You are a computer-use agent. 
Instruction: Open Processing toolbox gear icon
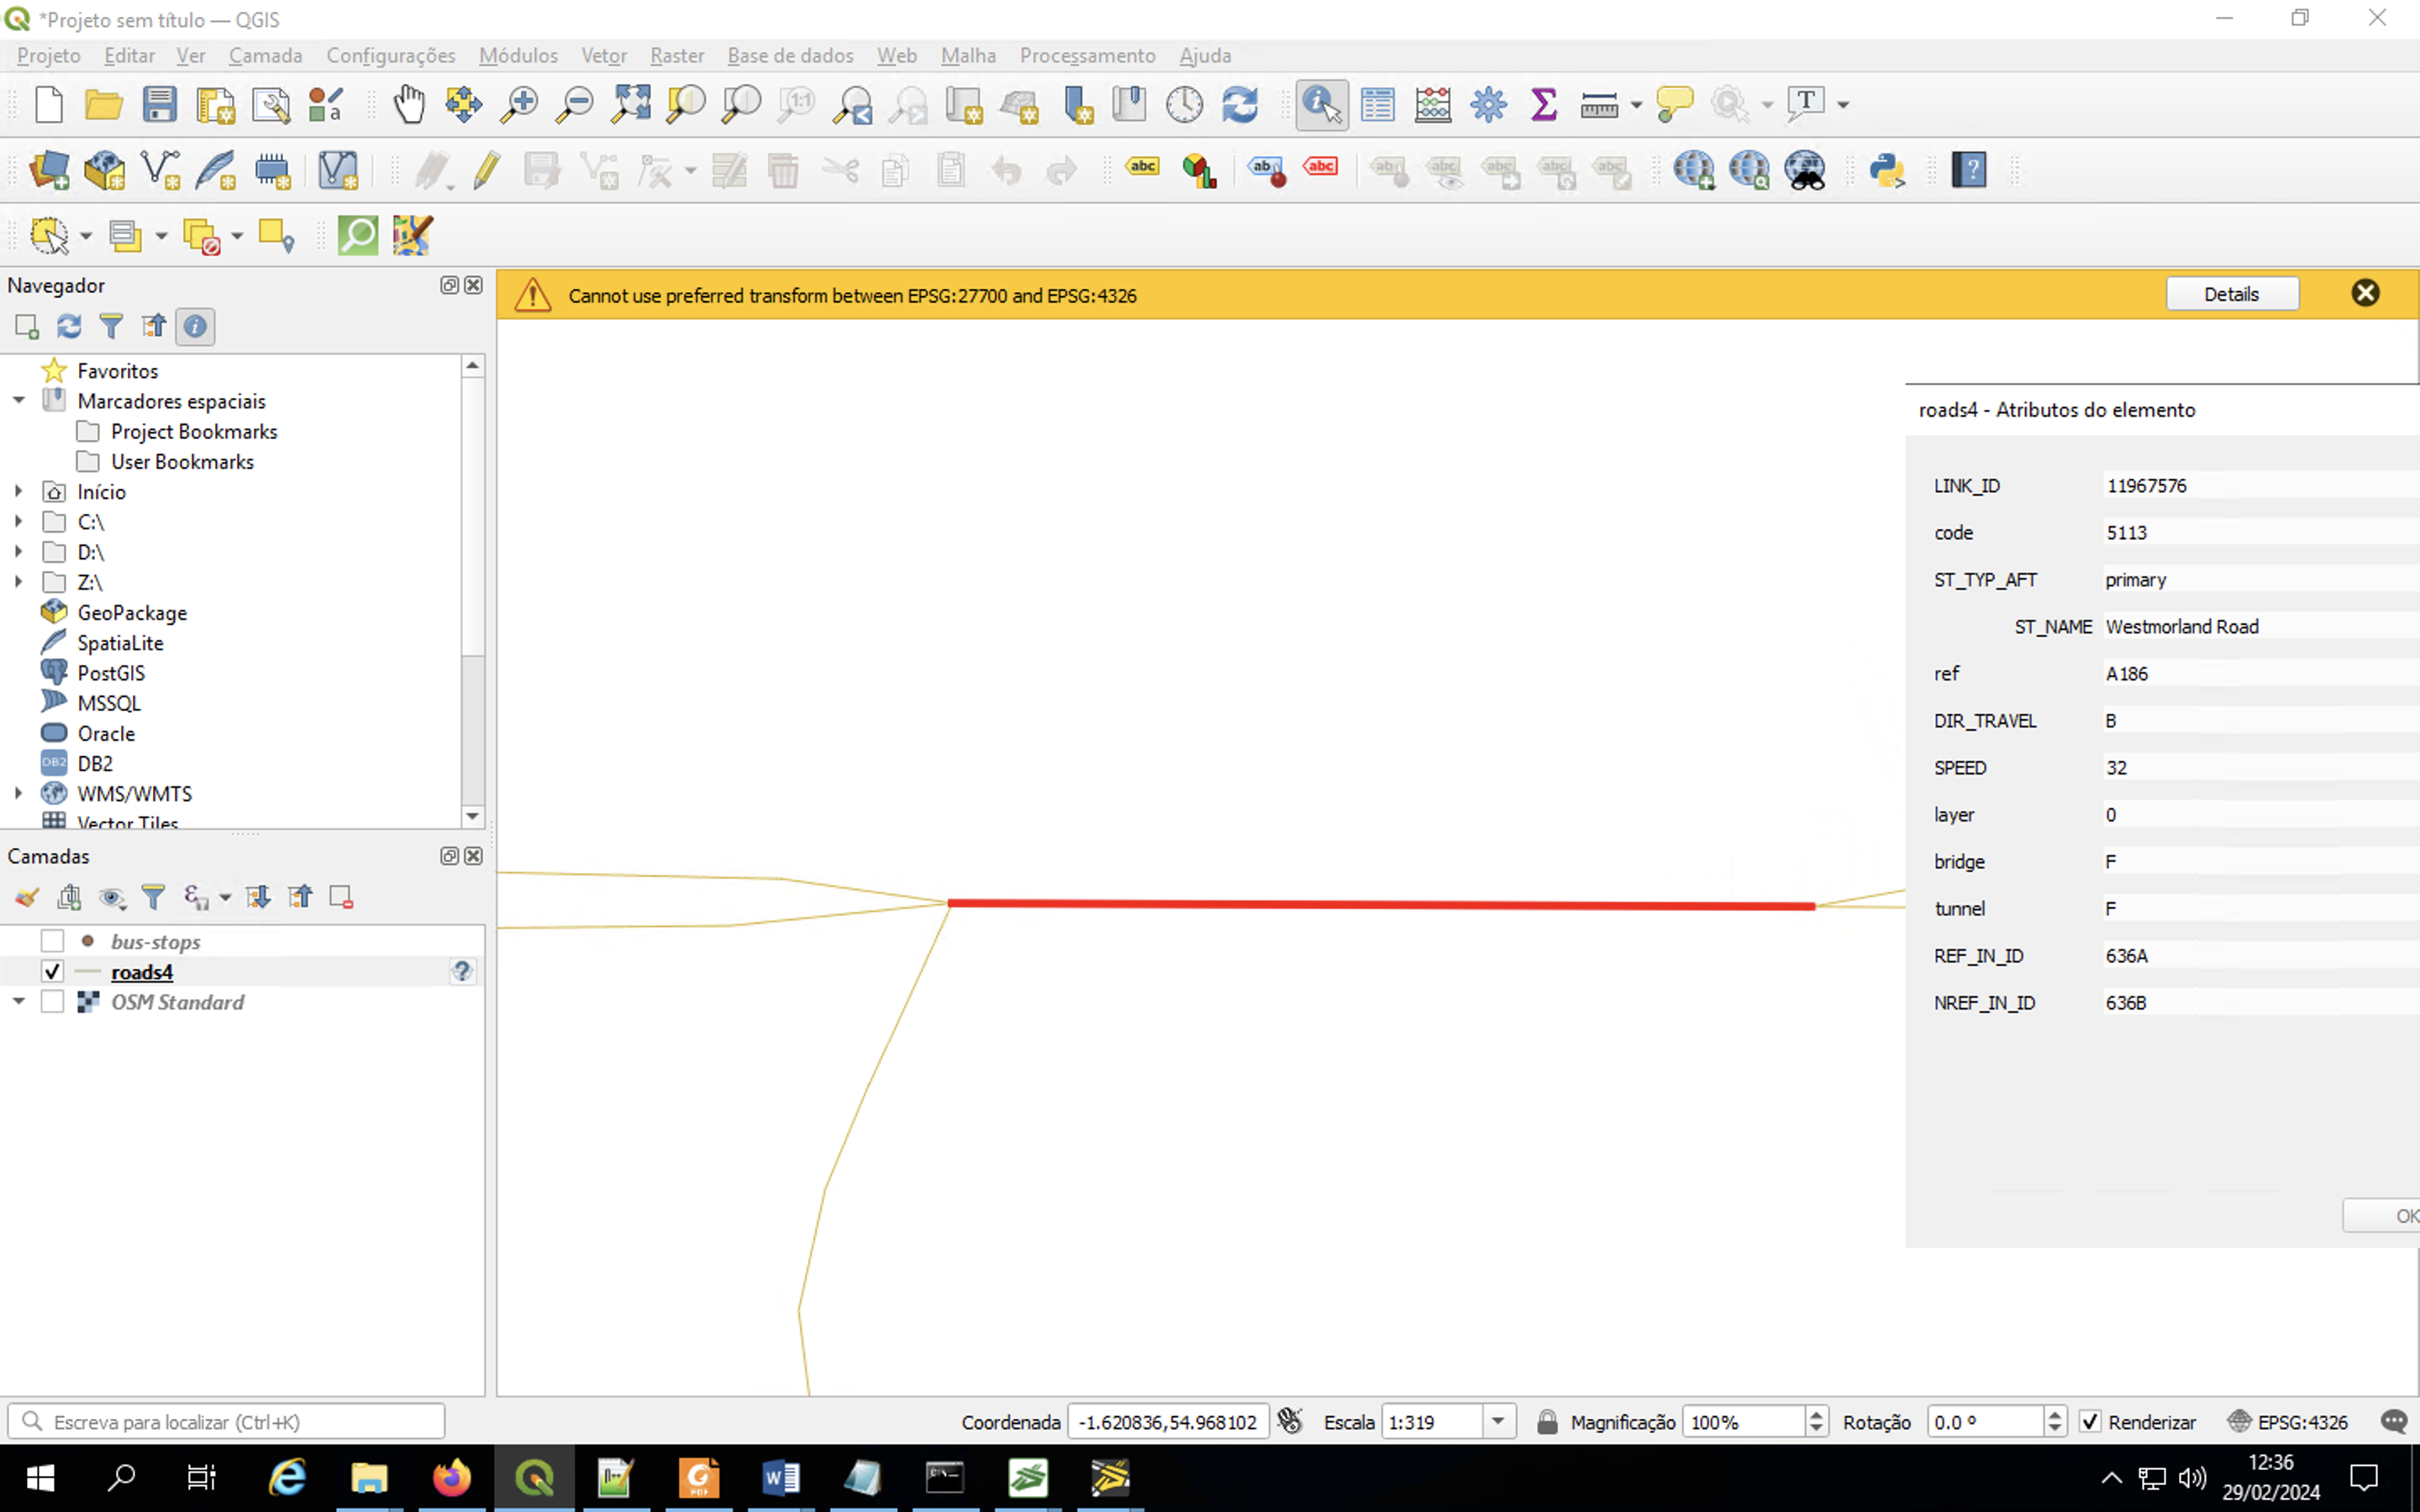coord(1488,104)
